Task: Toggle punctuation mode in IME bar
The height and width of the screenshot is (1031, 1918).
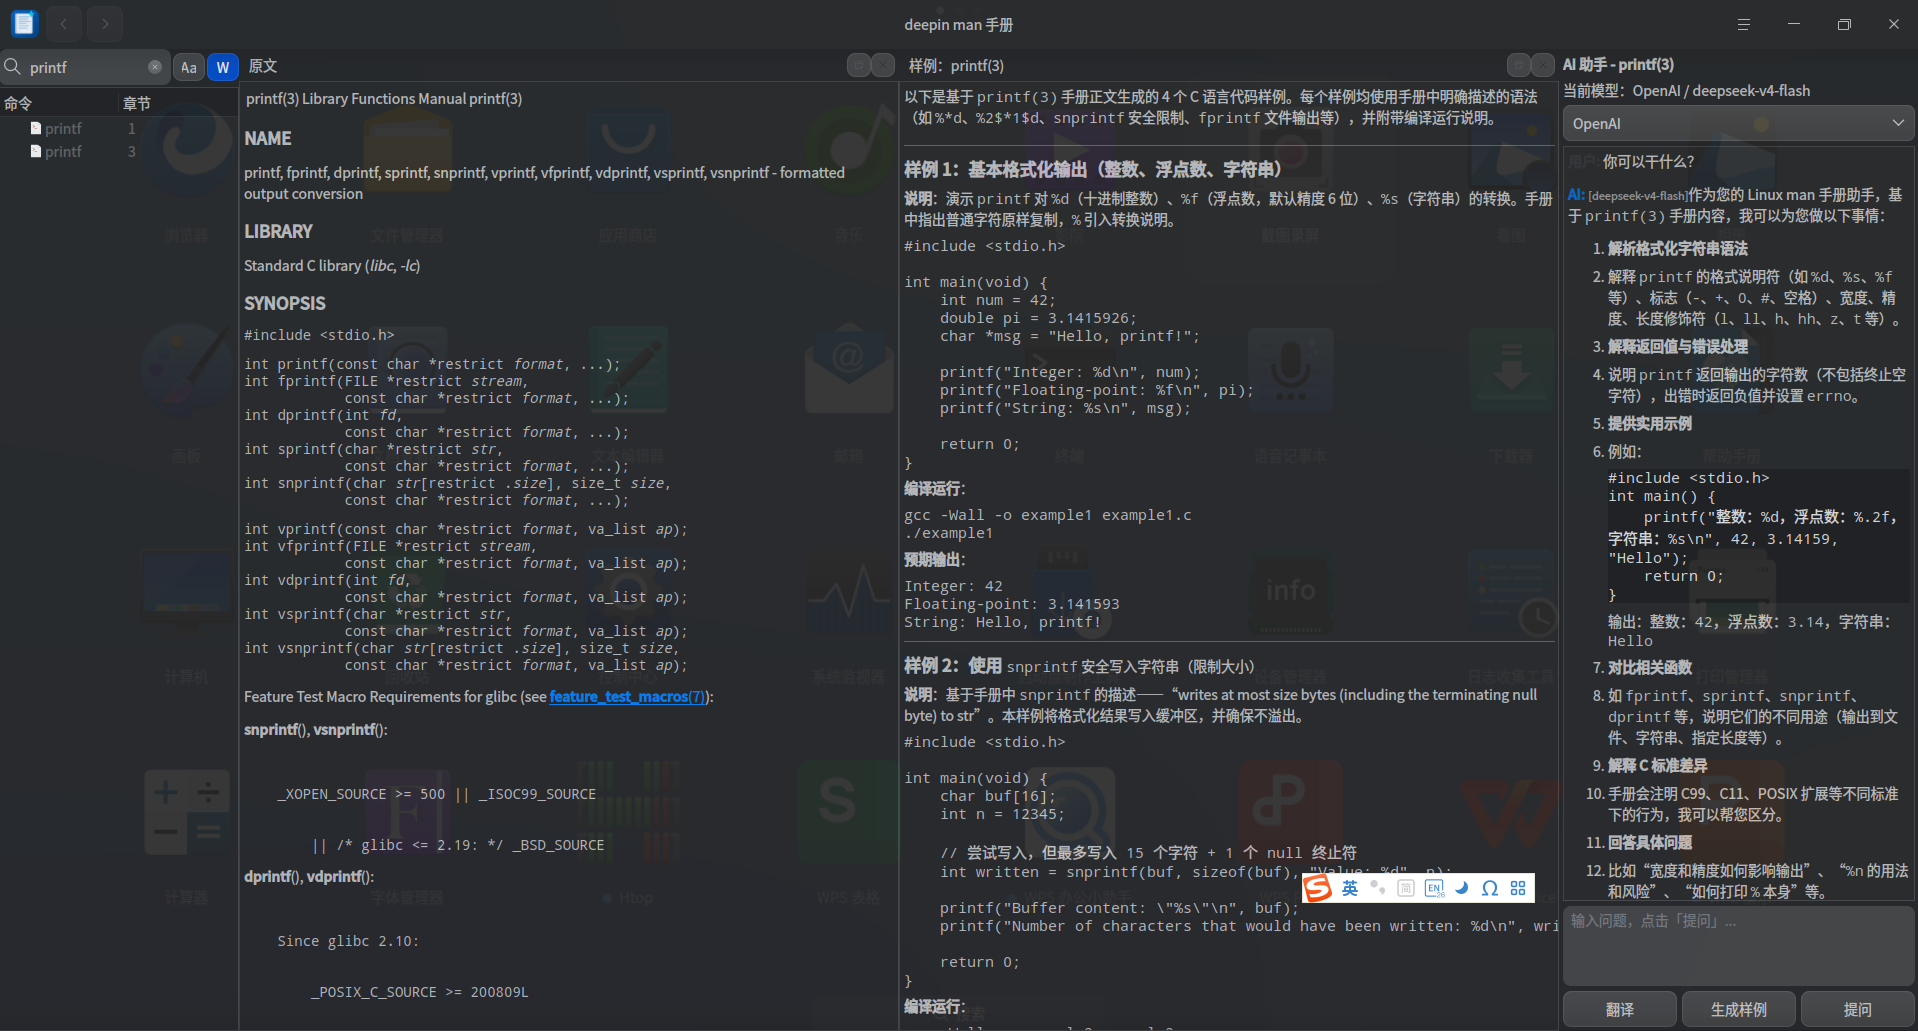Action: coord(1378,888)
